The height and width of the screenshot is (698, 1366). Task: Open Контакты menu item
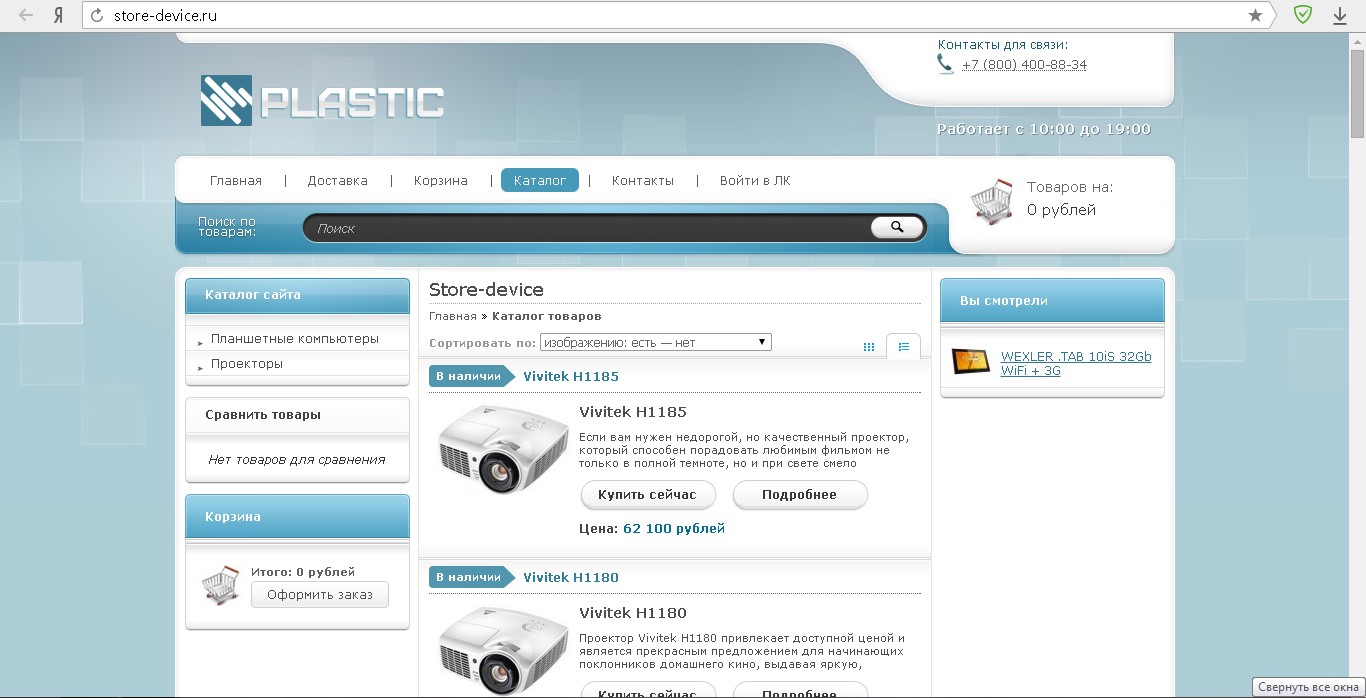tap(643, 181)
